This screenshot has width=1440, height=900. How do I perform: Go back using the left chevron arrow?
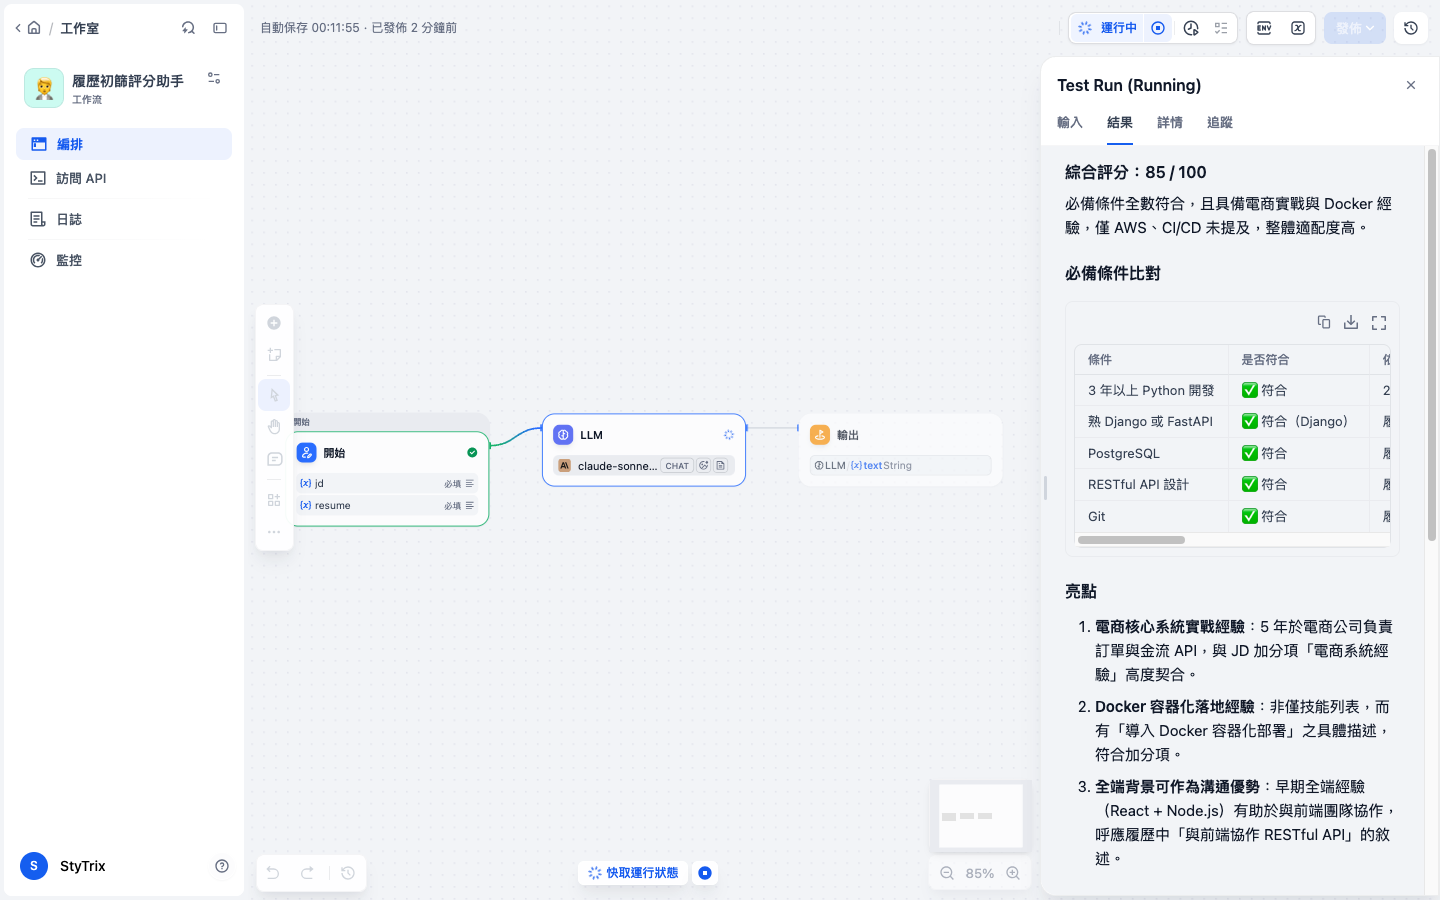18,28
